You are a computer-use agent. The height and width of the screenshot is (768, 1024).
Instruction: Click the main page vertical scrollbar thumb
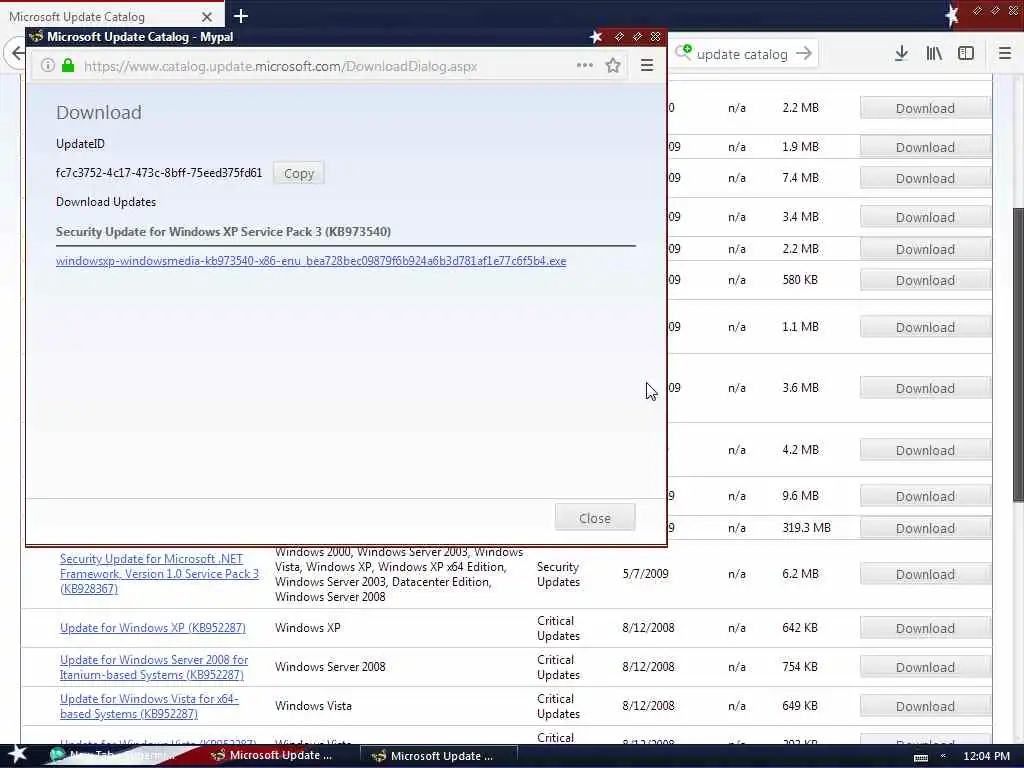coord(1018,355)
